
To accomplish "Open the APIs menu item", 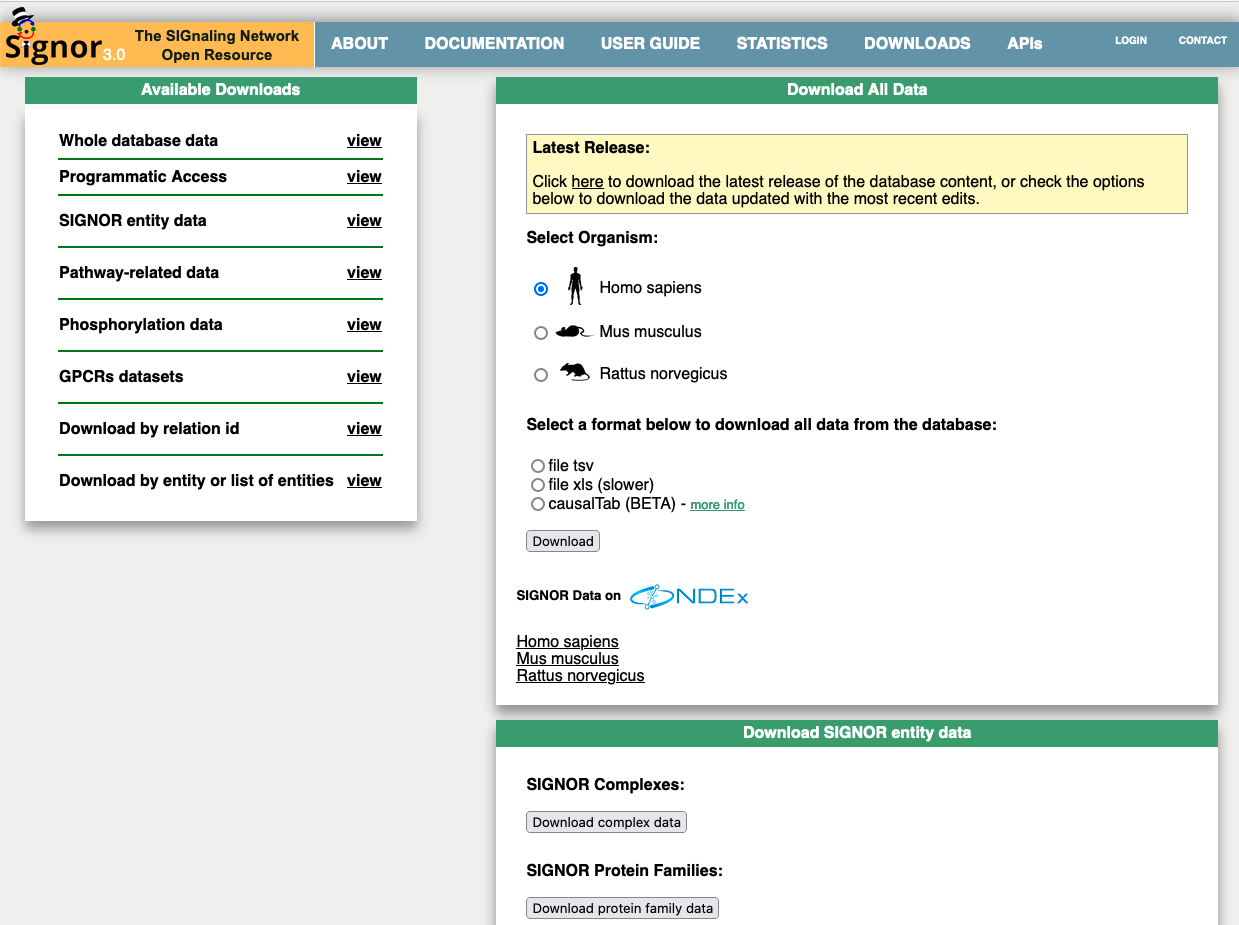I will coord(1025,44).
